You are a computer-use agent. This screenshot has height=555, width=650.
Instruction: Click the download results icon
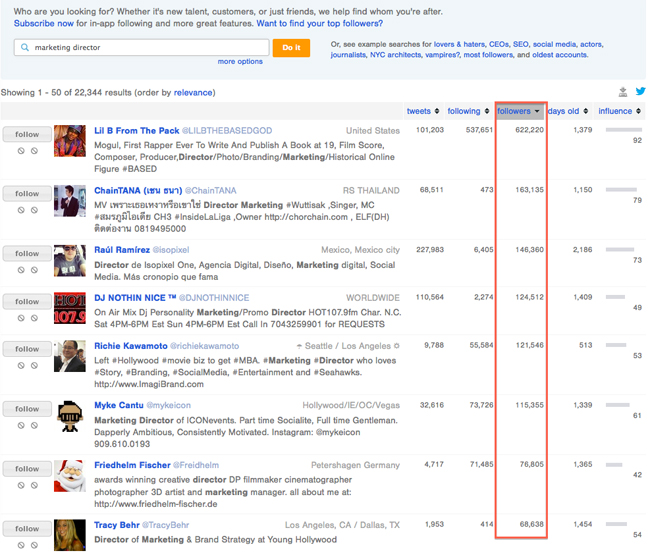(622, 92)
